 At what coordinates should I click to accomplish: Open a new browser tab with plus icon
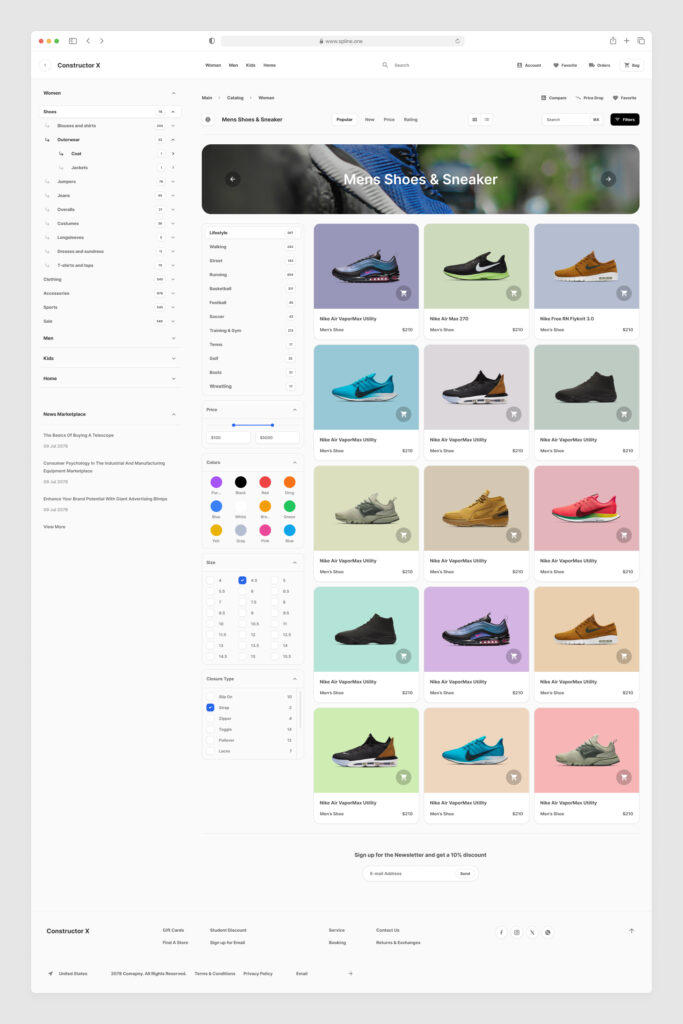pyautogui.click(x=626, y=40)
